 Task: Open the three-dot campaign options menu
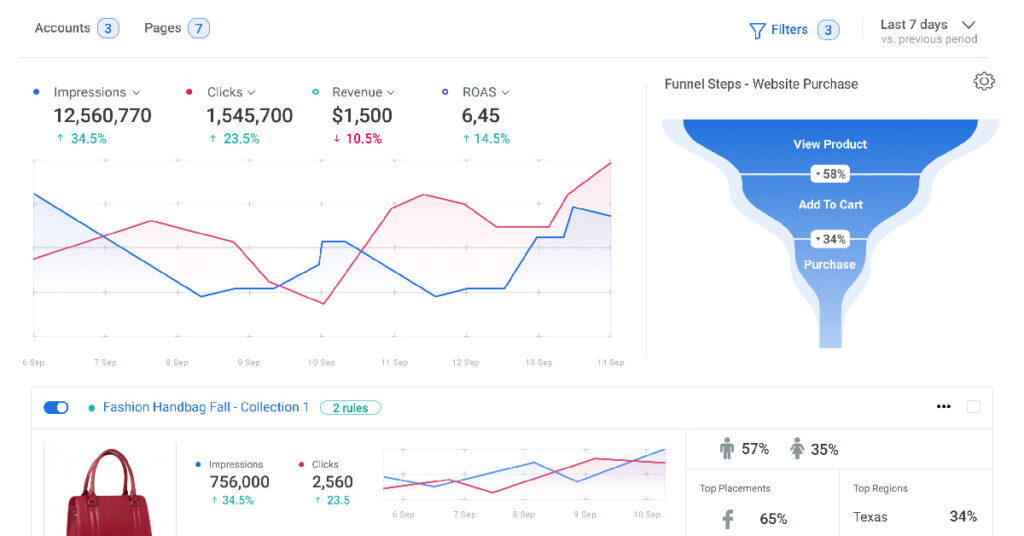(943, 407)
